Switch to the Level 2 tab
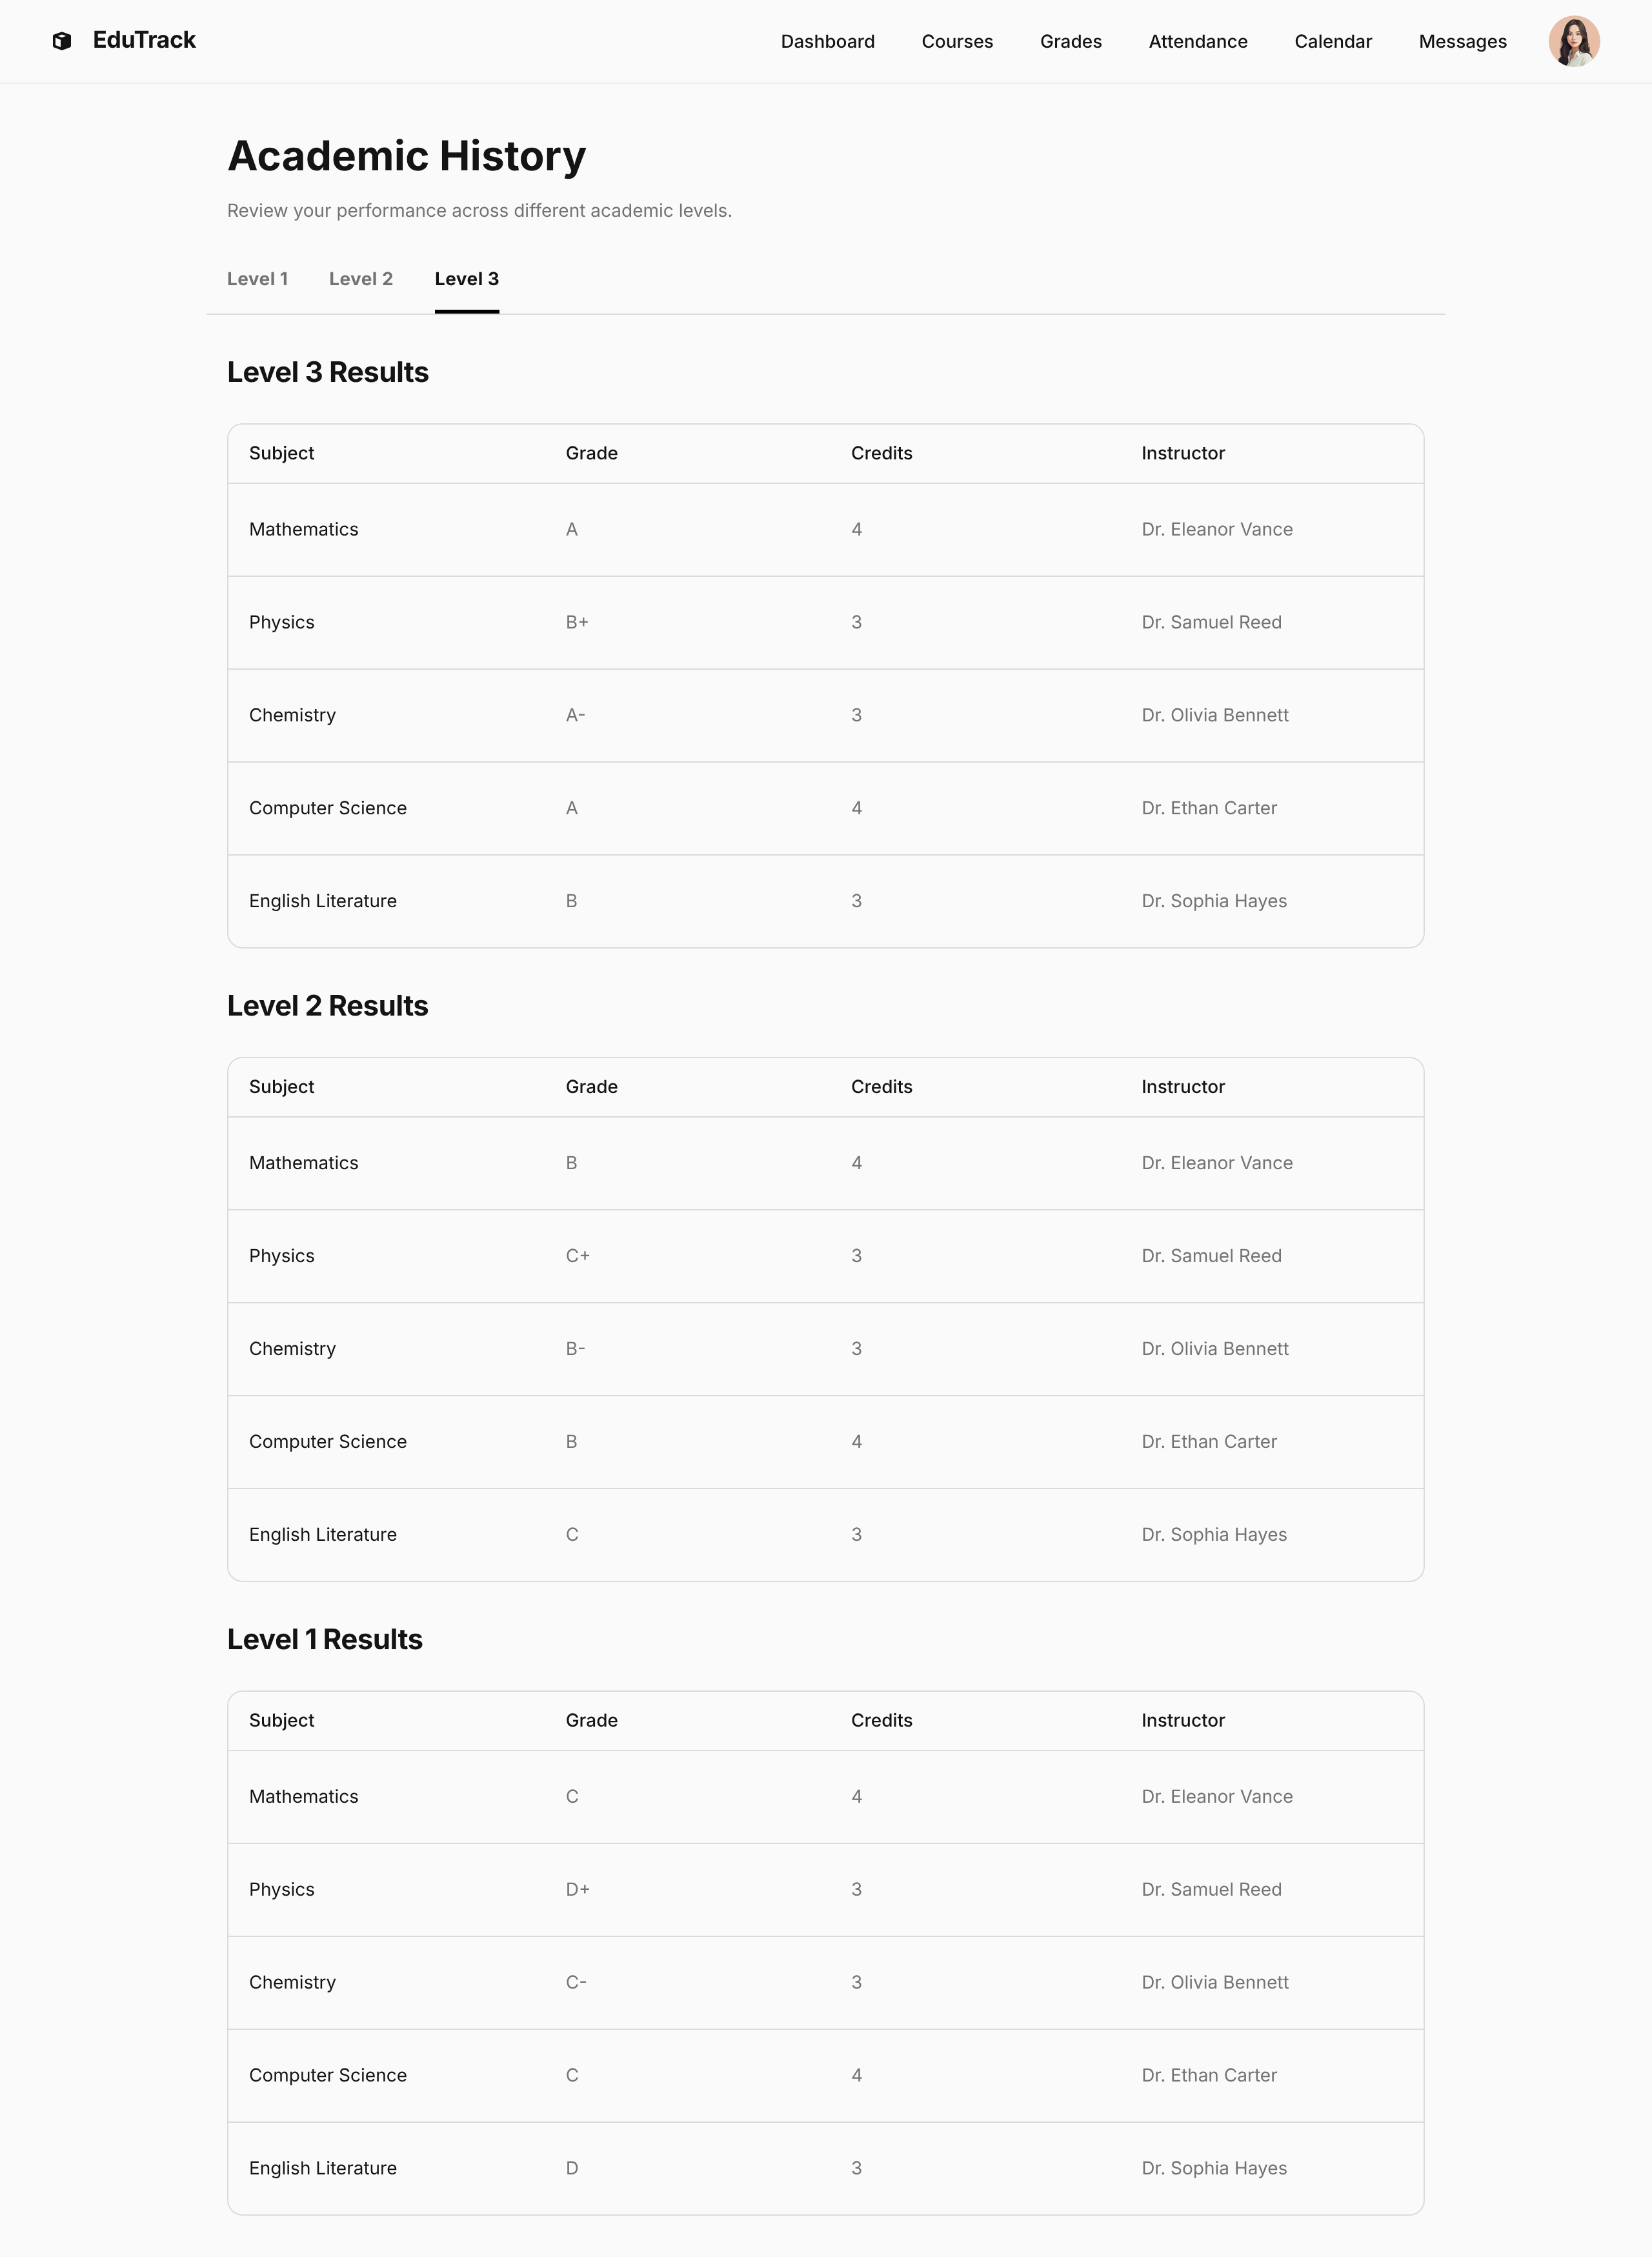Viewport: 1652px width, 2257px height. coord(360,279)
